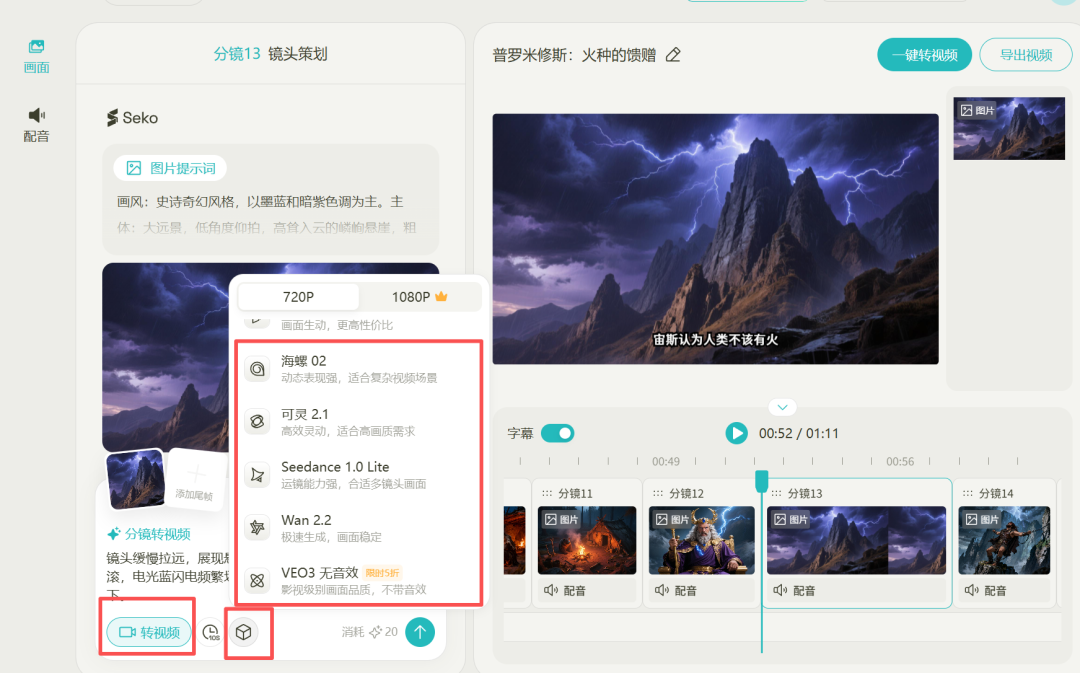
Task: Select the 分镜14 clip
Action: click(x=1004, y=540)
